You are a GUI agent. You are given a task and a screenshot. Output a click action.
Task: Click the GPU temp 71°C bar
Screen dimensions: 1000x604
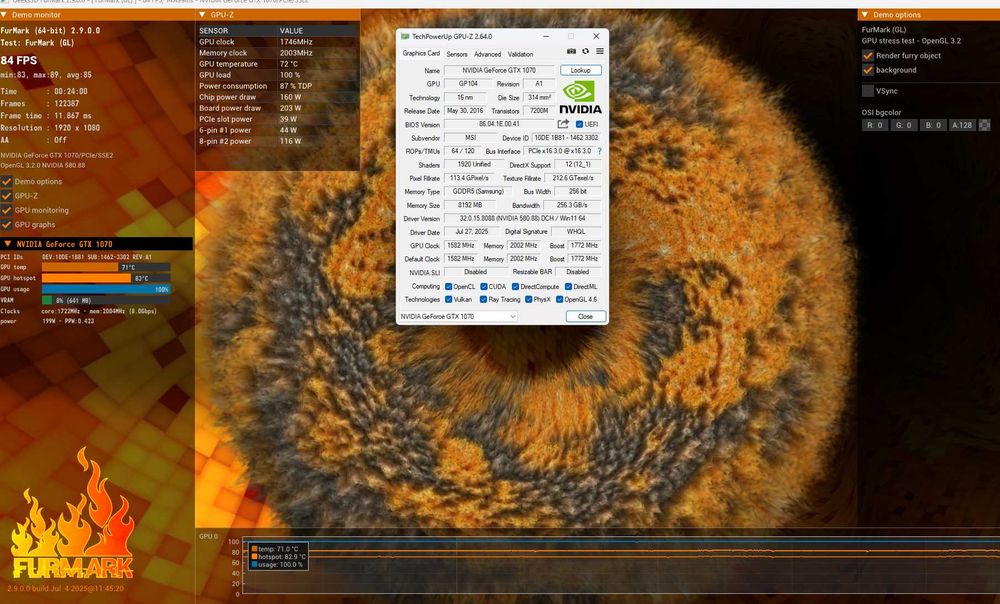(106, 267)
